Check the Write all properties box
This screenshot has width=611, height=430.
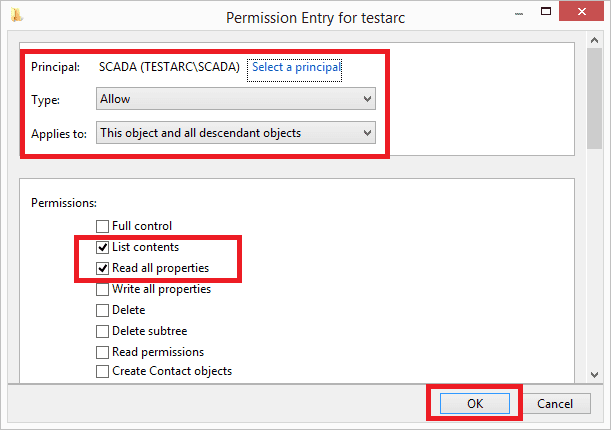pos(103,289)
